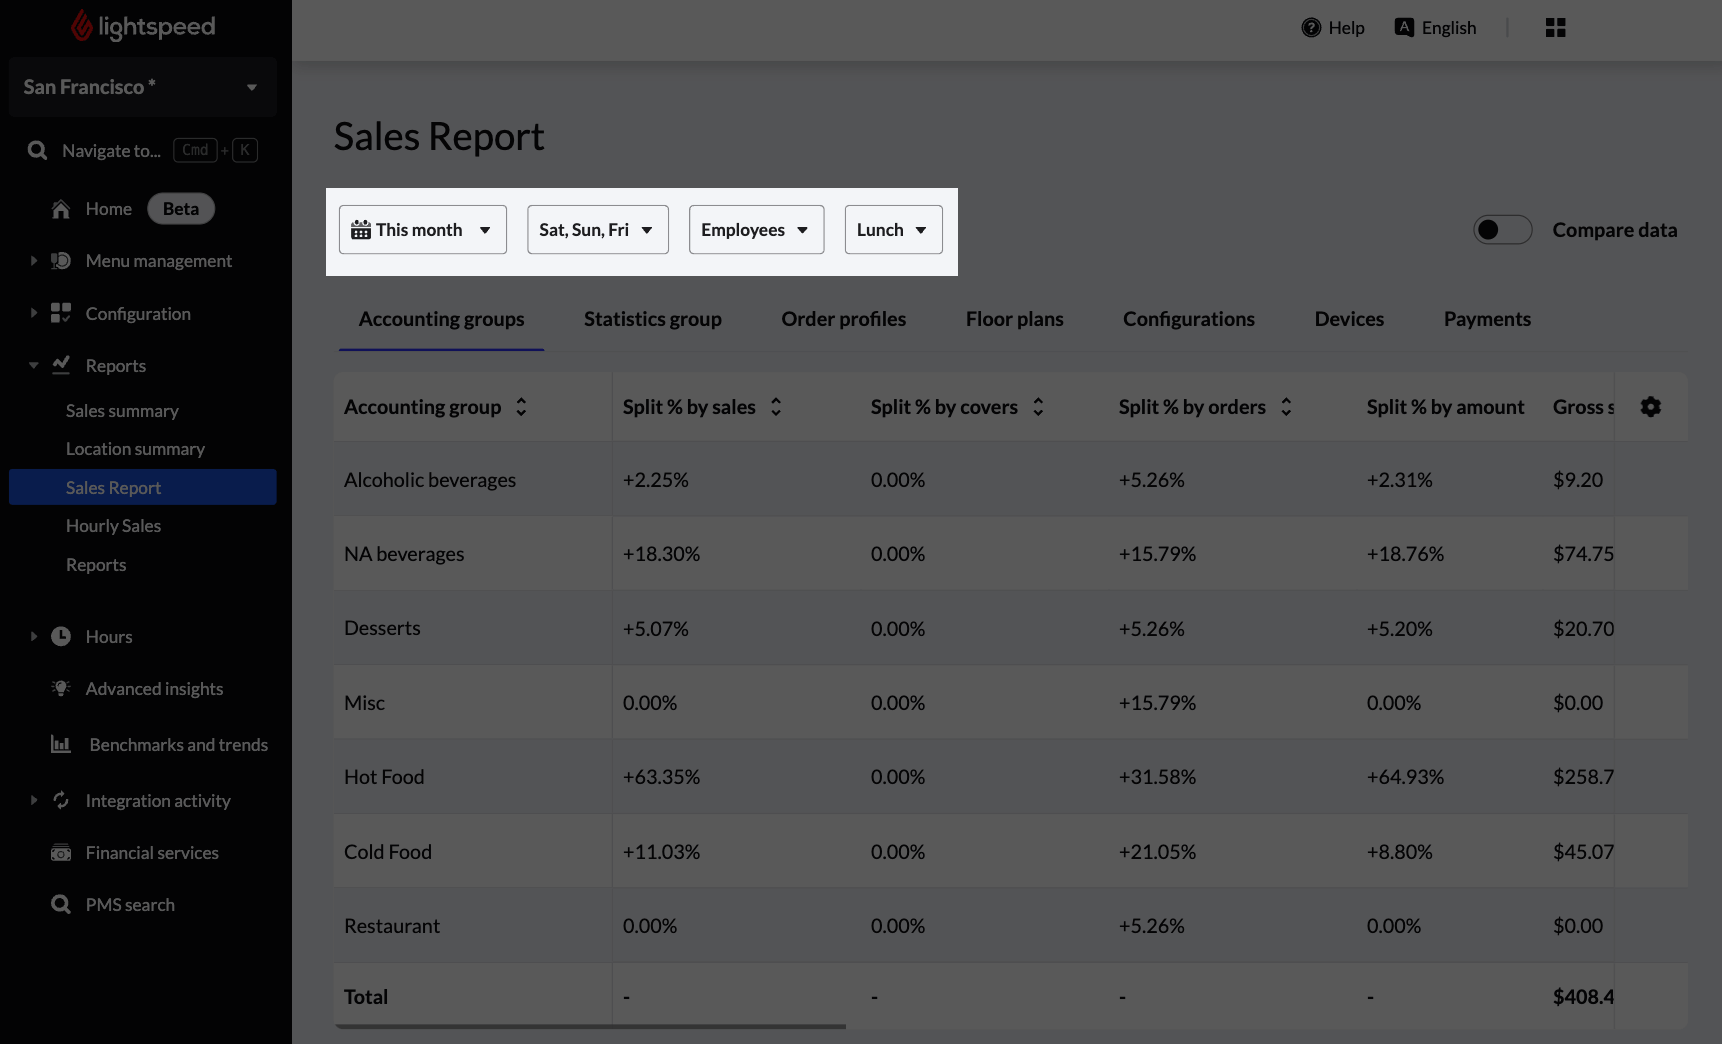Click the PMS search magnifier icon
This screenshot has width=1722, height=1044.
pyautogui.click(x=61, y=904)
